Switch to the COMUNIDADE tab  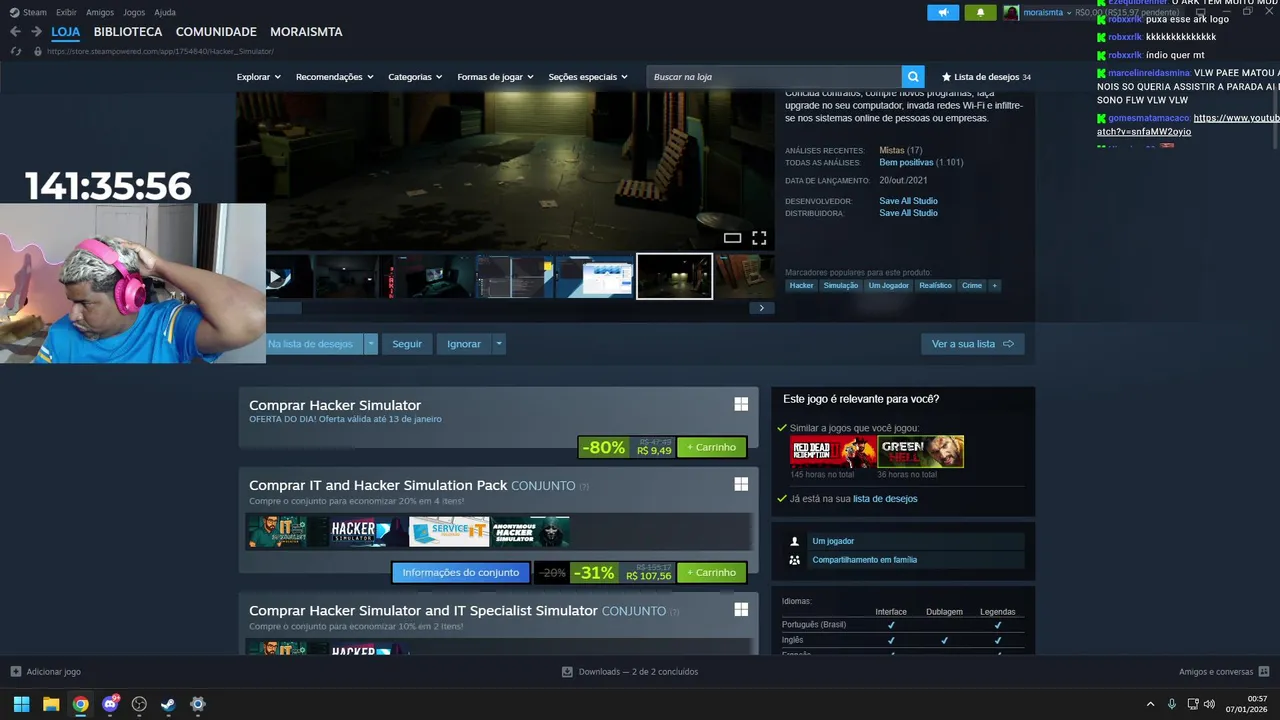pos(216,32)
